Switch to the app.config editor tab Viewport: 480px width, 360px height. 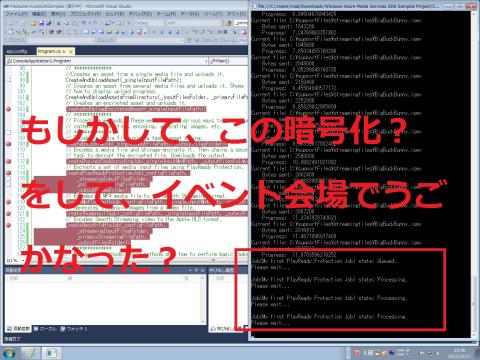(16, 51)
